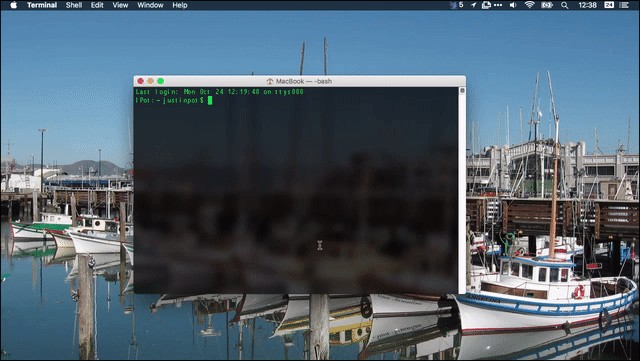Open the Wi-Fi status menu
Viewport: 640px width, 361px height.
pos(529,5)
